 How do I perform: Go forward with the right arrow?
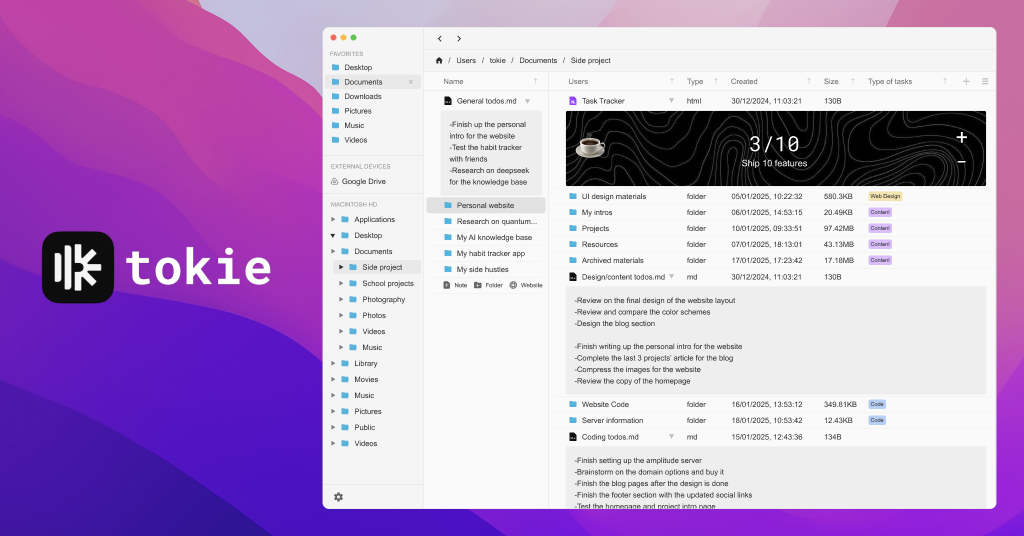pos(459,39)
